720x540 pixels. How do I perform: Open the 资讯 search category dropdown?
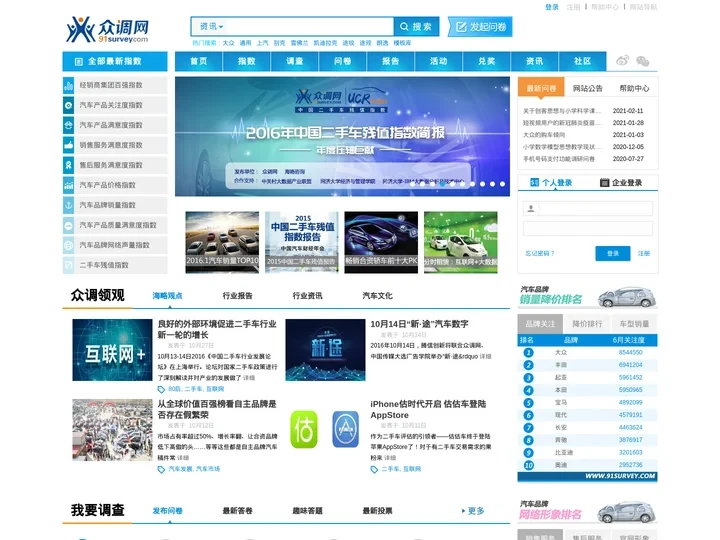click(x=211, y=27)
